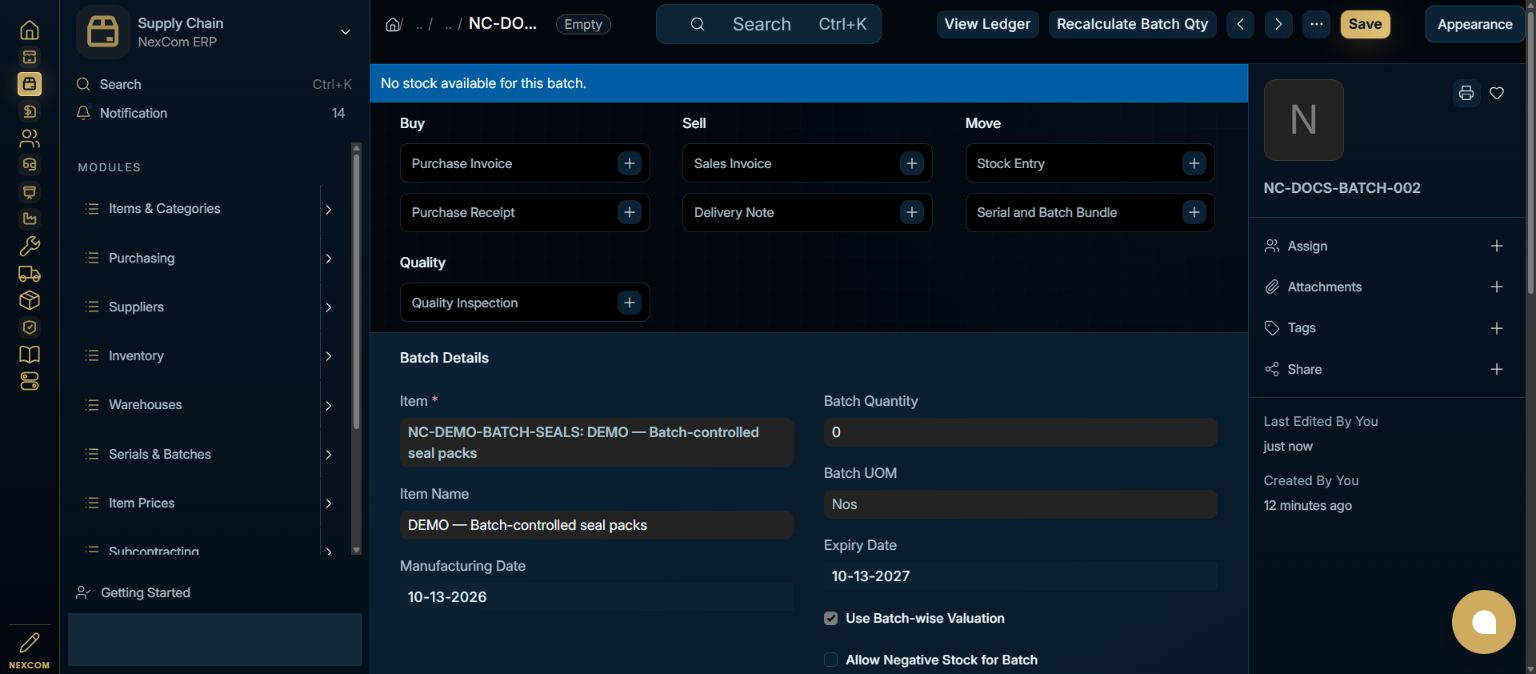Click the NEXCOM pencil logo icon
The height and width of the screenshot is (674, 1536).
[29, 649]
